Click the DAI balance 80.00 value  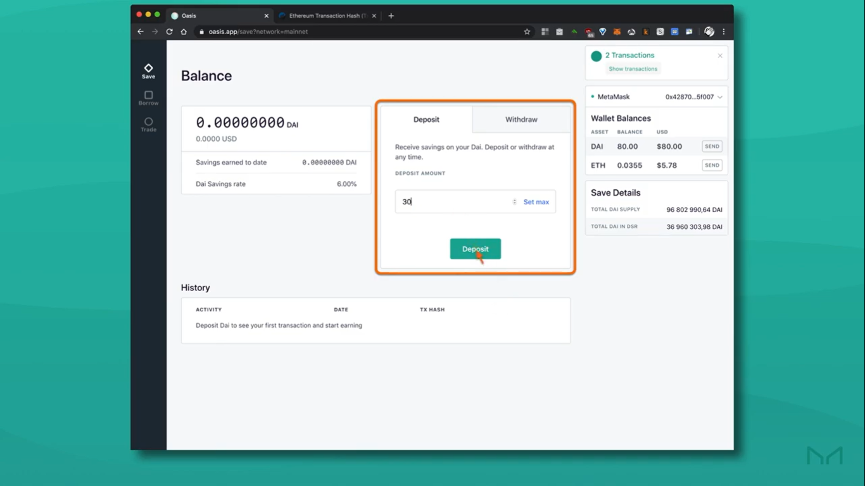point(627,146)
